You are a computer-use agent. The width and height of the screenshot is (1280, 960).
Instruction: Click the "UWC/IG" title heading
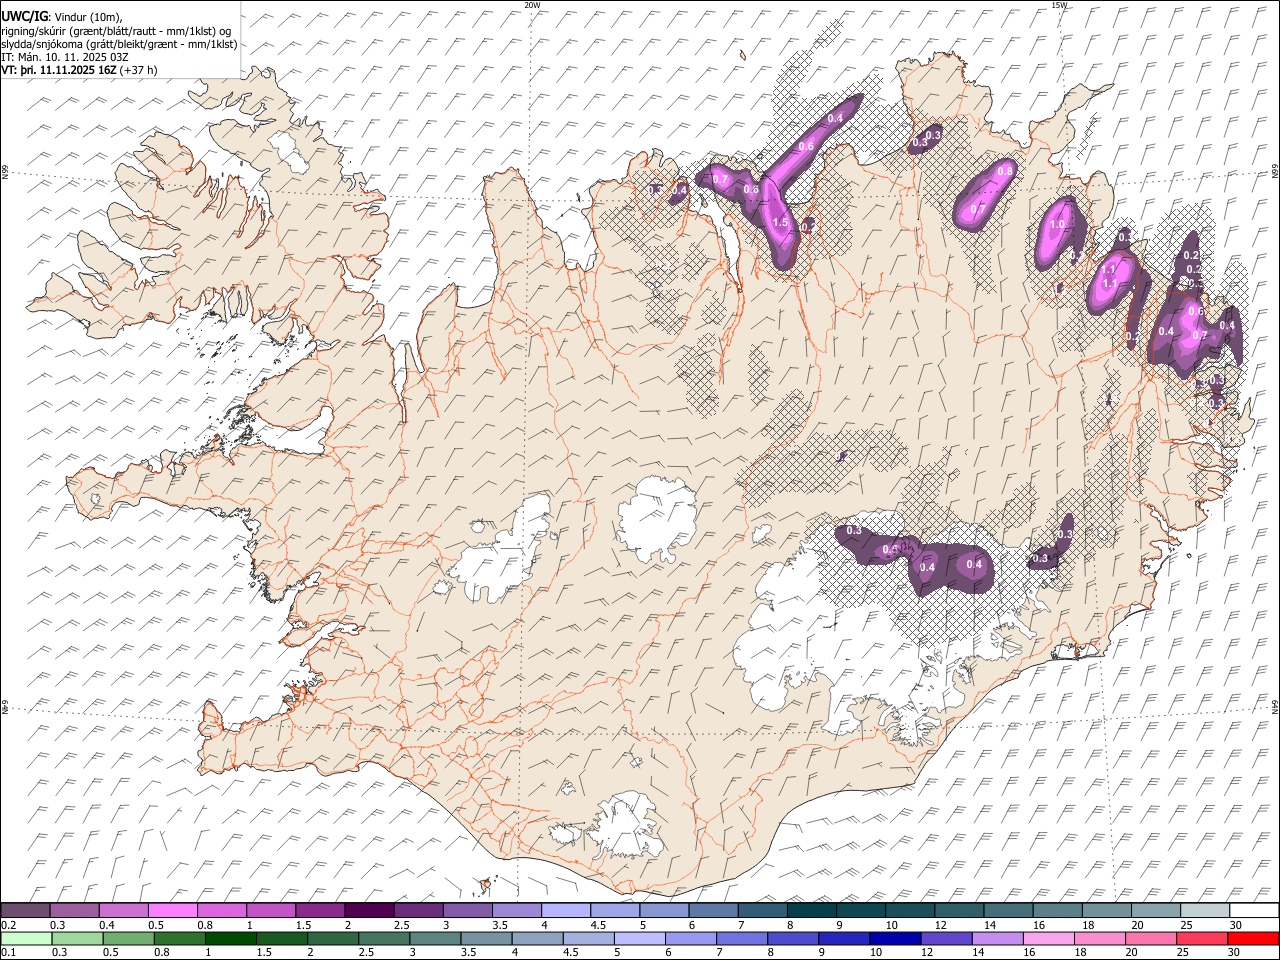tap(23, 16)
